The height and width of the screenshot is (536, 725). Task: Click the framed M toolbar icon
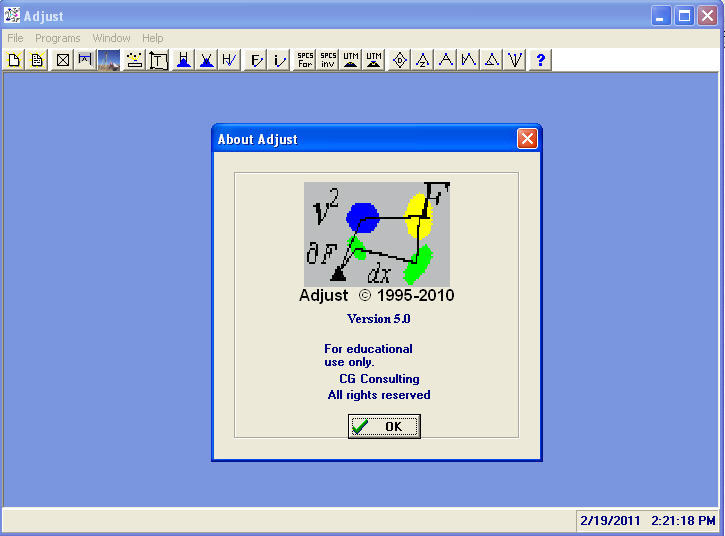coord(85,60)
